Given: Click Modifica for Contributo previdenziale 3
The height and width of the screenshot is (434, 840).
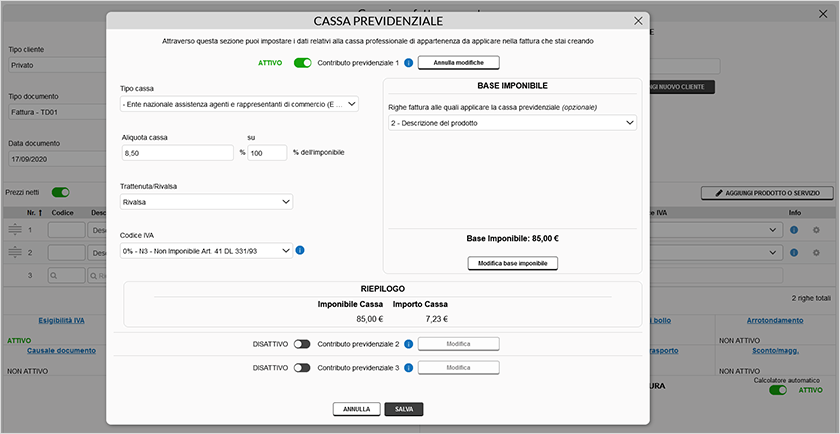Looking at the screenshot, I should (459, 368).
